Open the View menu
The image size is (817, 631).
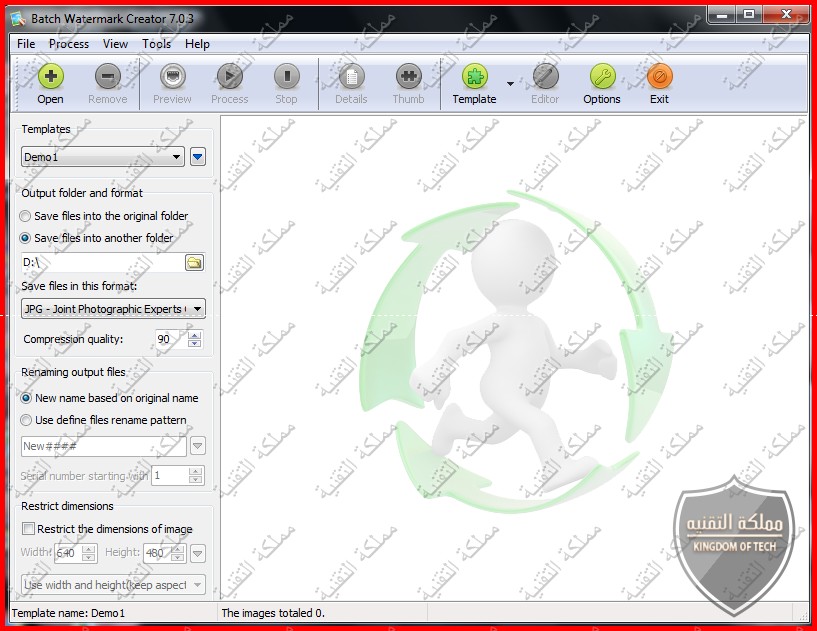[115, 44]
